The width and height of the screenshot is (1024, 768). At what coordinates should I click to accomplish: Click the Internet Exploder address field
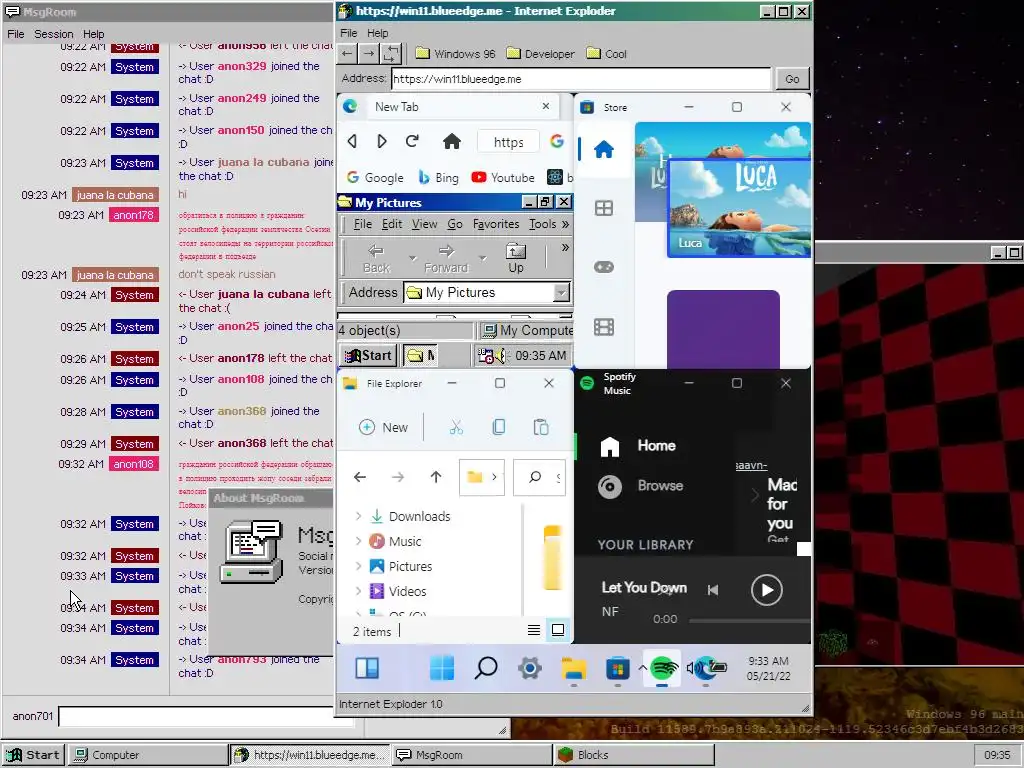point(581,78)
